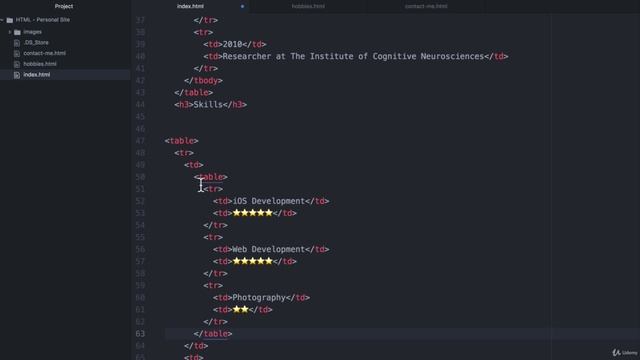640x360 pixels.
Task: Click the file icon next to index.html in the tree
Action: [17, 75]
